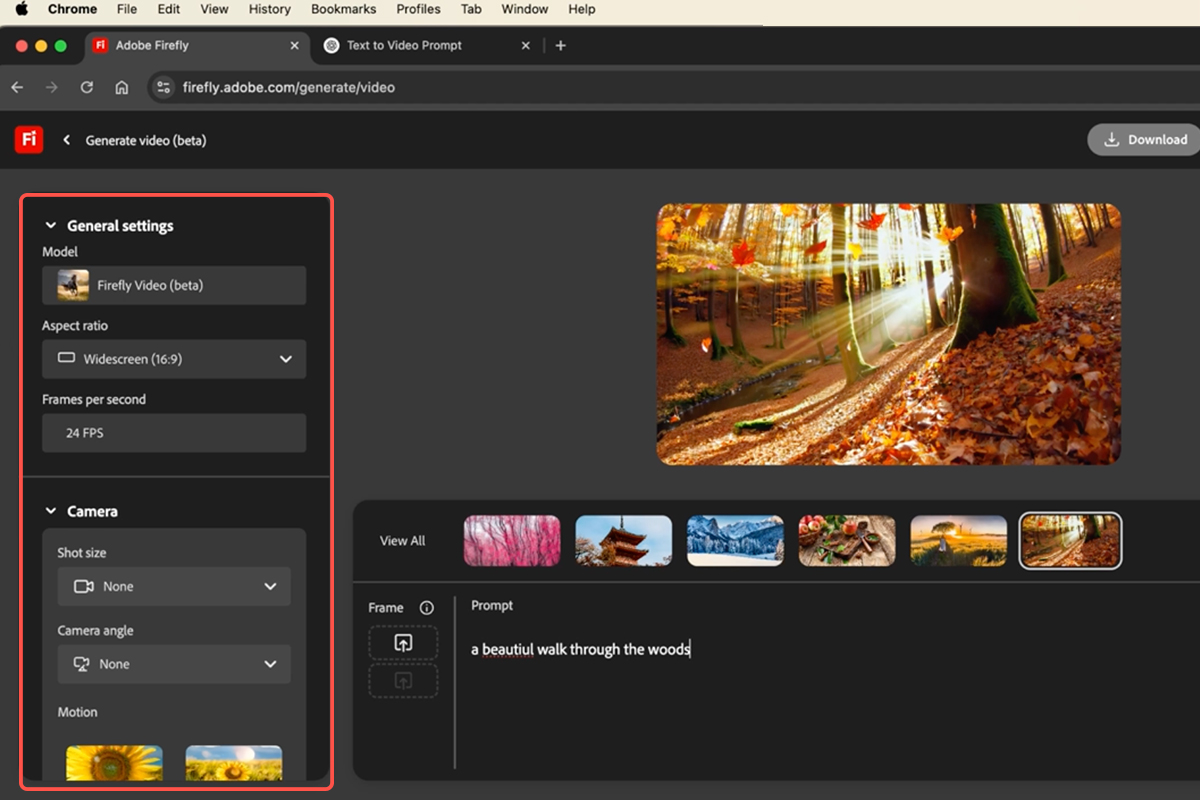Image resolution: width=1200 pixels, height=800 pixels.
Task: Click the Frame info icon
Action: point(427,608)
